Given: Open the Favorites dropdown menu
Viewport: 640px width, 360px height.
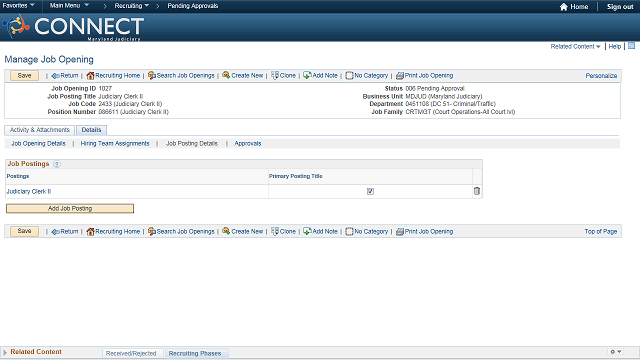Looking at the screenshot, I should (x=18, y=6).
